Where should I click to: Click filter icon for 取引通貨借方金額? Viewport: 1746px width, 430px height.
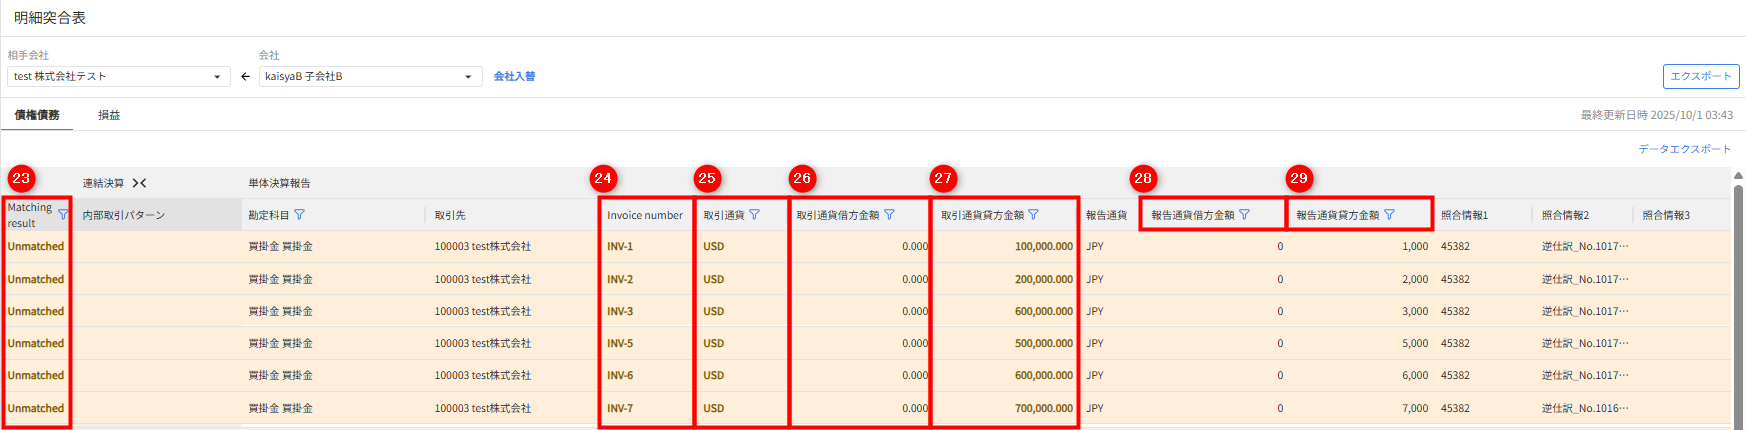[x=889, y=215]
